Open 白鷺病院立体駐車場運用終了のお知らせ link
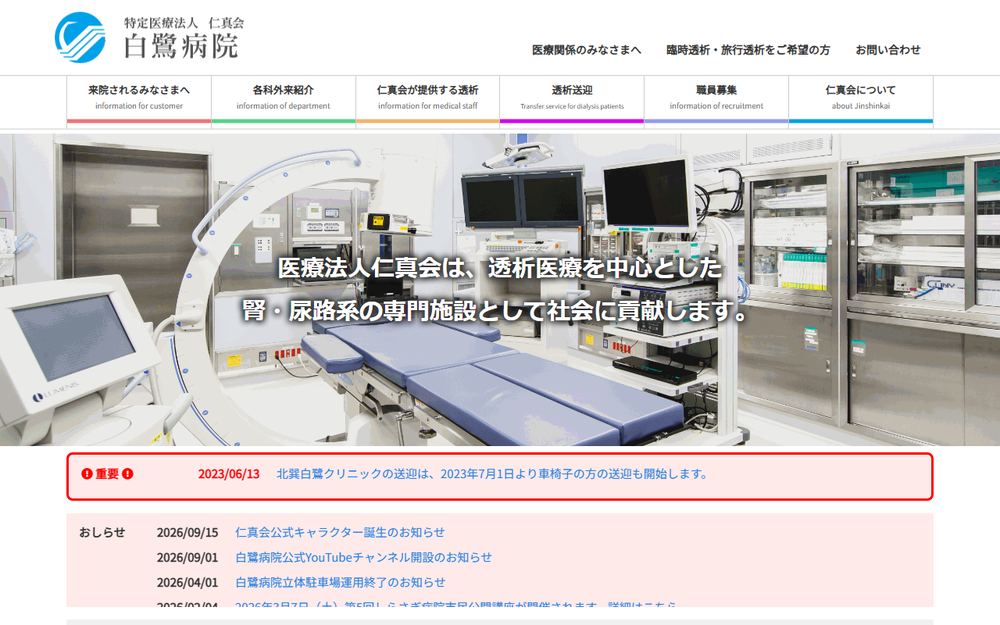 [x=341, y=582]
